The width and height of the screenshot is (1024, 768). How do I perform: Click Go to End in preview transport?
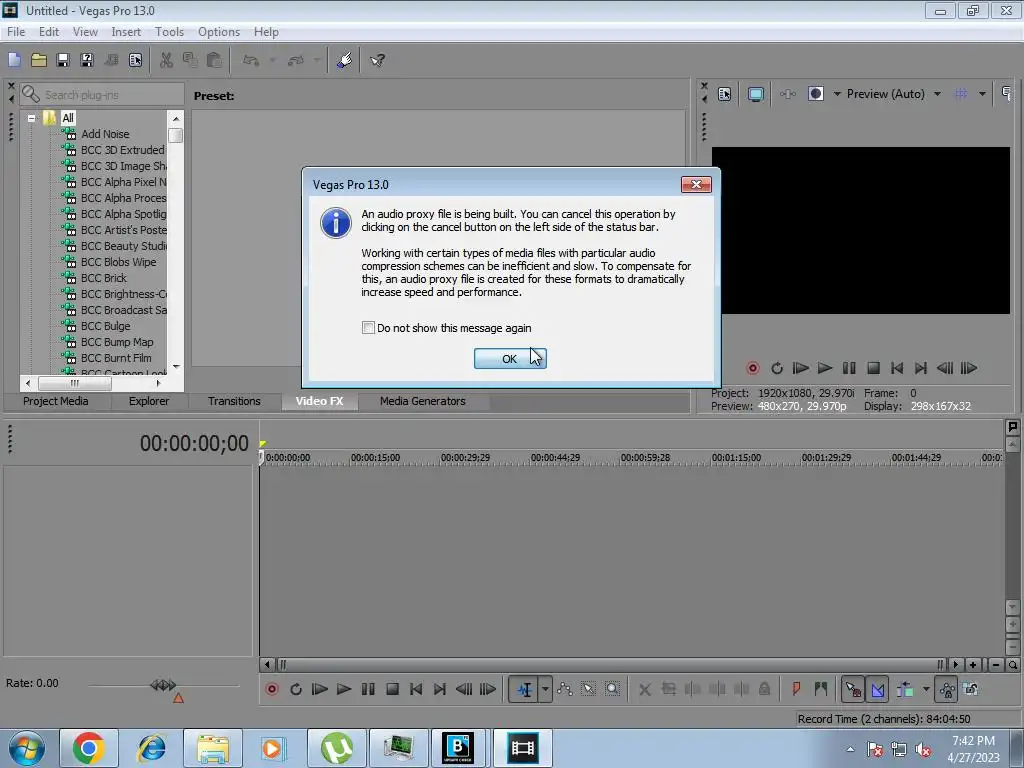(921, 368)
